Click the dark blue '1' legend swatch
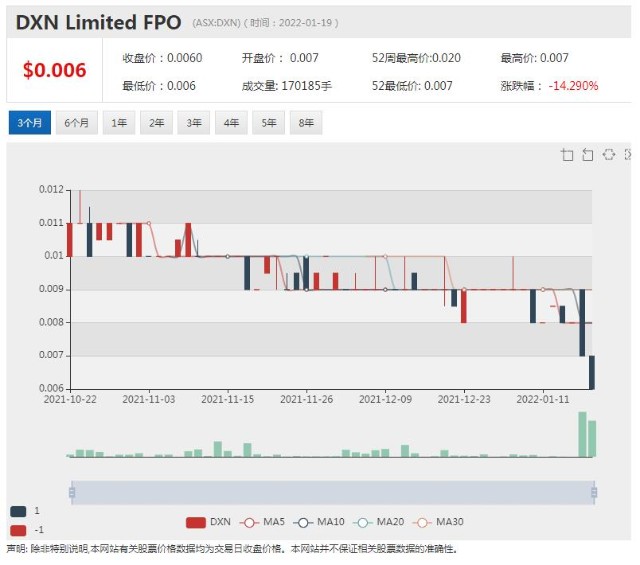Viewport: 640px width, 565px height. click(x=18, y=511)
